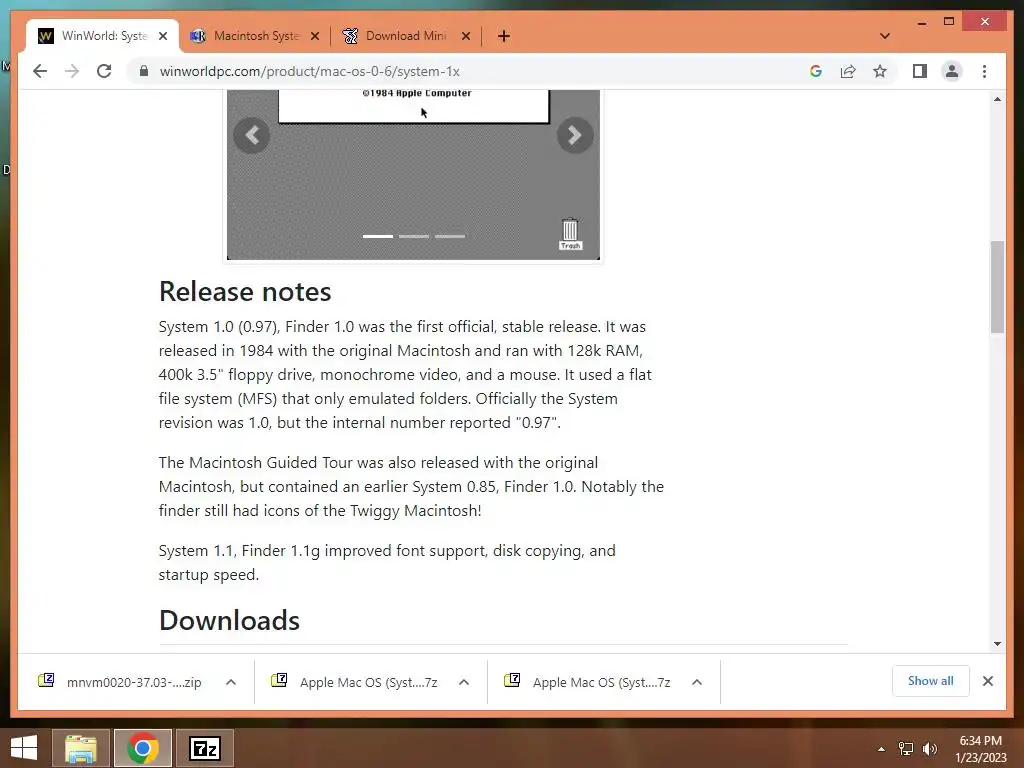Open Chrome's three-dot menu

(984, 71)
